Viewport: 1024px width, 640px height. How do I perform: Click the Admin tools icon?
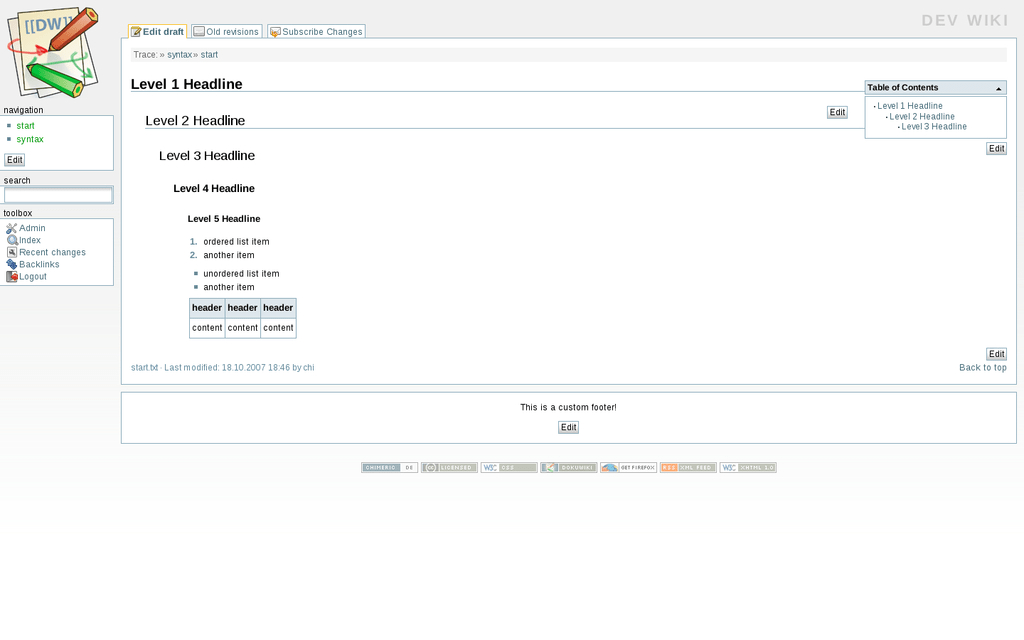pos(11,228)
